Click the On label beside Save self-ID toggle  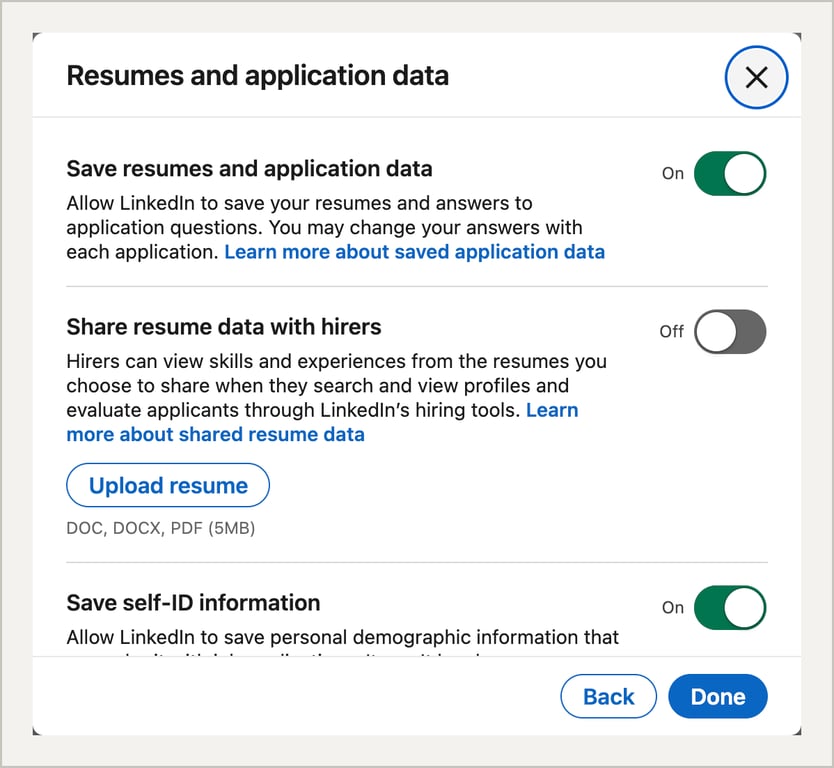pyautogui.click(x=673, y=607)
